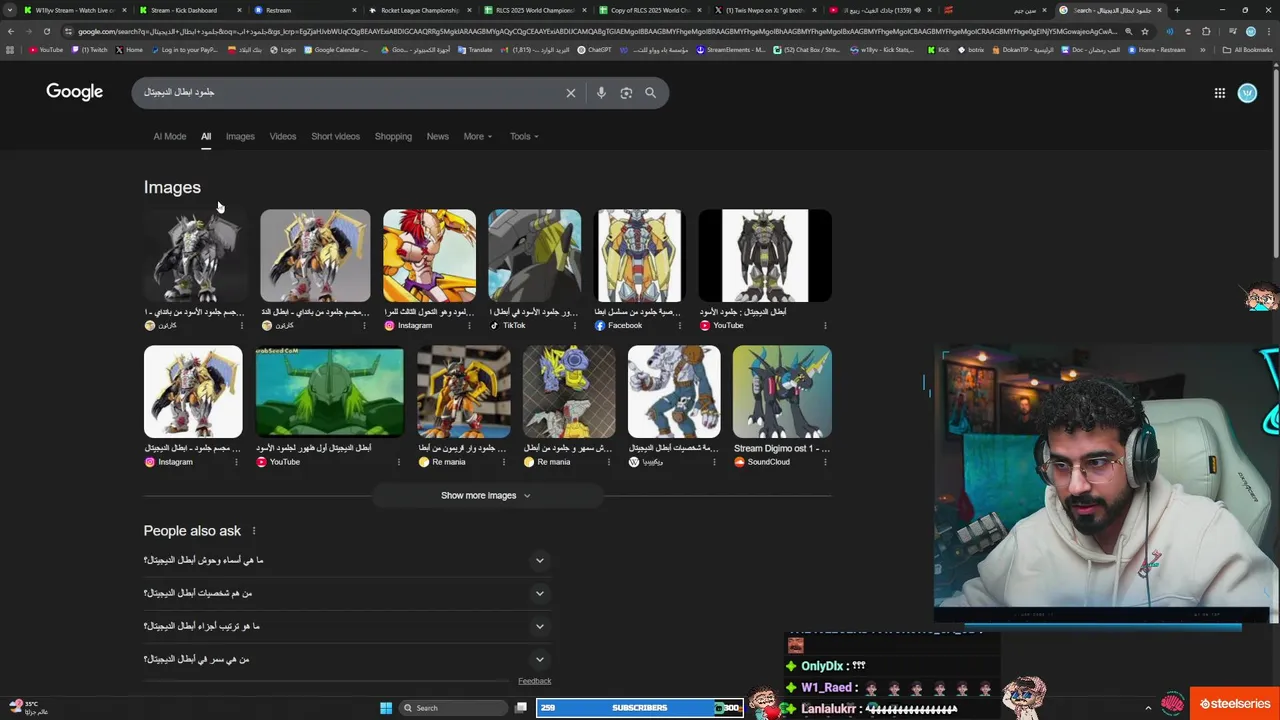Open the Google account avatar

(1247, 93)
